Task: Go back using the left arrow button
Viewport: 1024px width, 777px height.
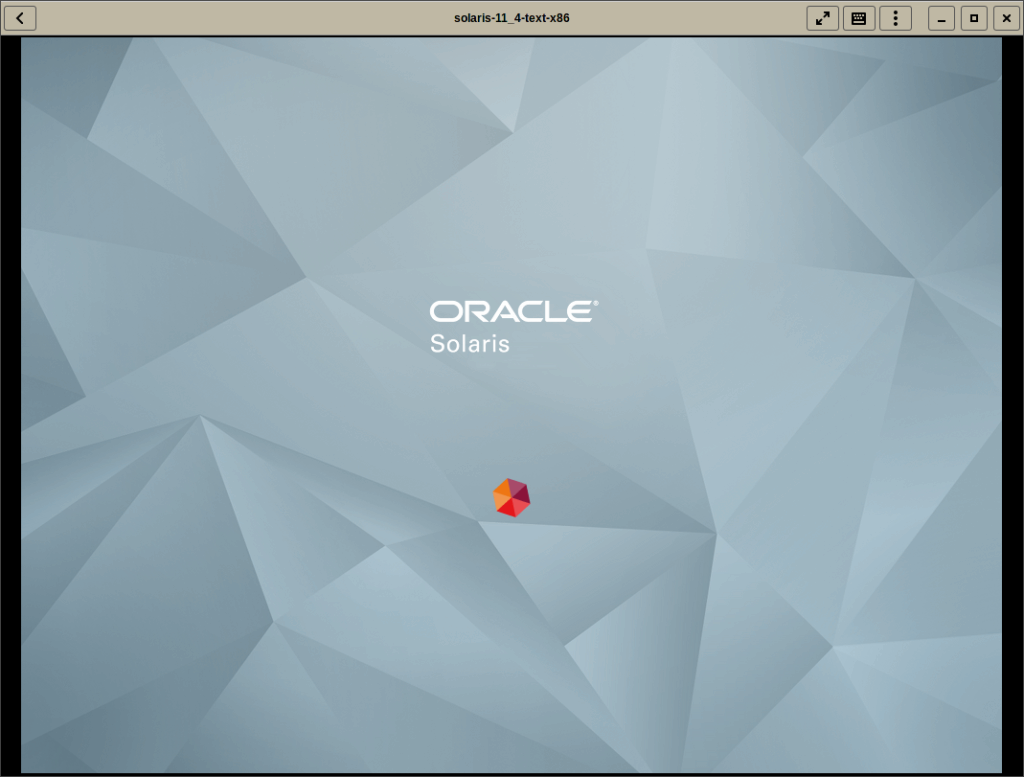Action: (20, 18)
